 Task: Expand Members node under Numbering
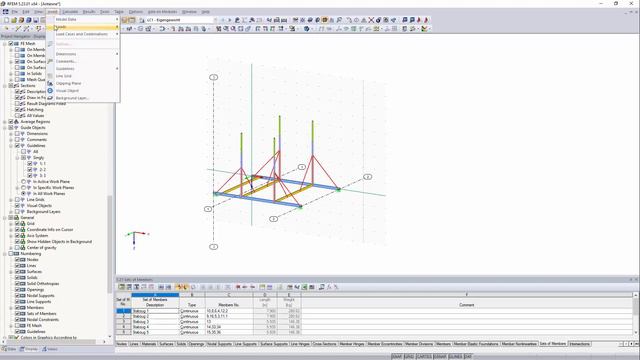[11, 308]
